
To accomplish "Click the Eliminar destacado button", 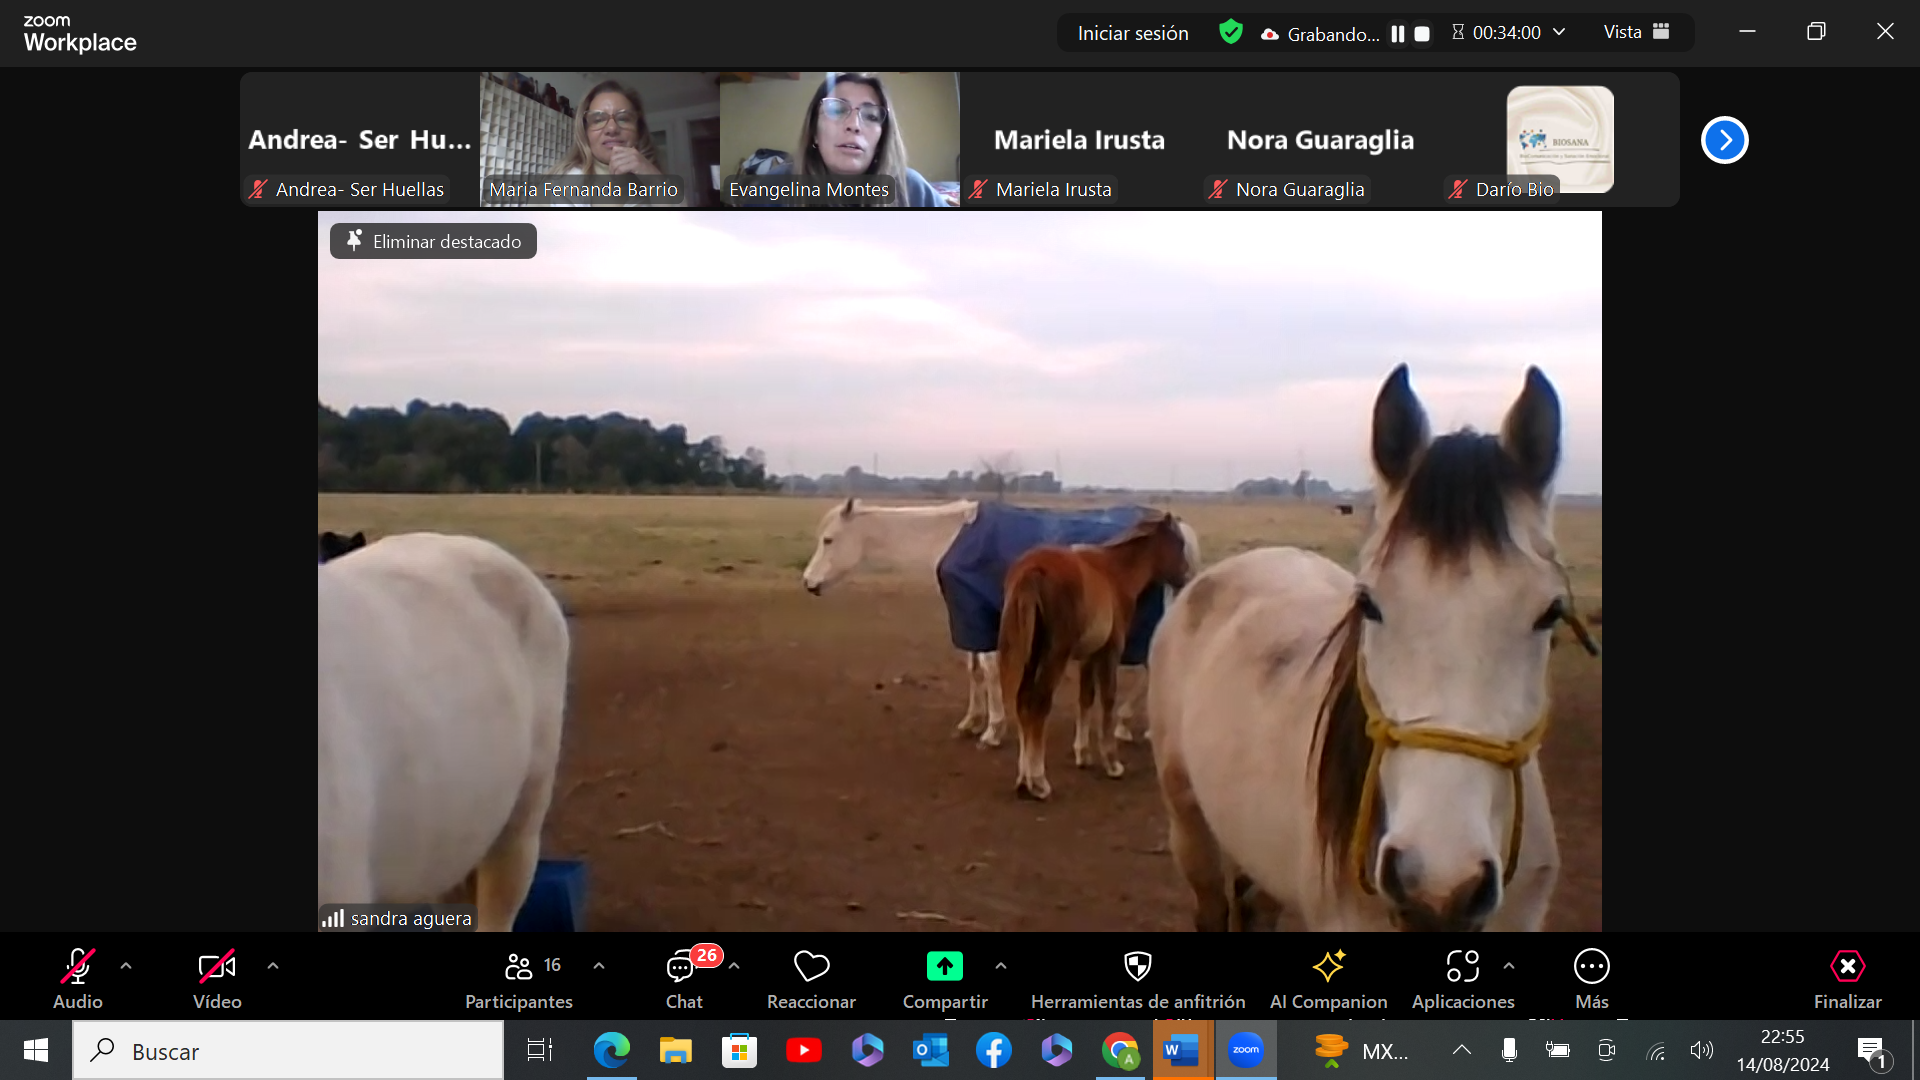I will tap(433, 241).
